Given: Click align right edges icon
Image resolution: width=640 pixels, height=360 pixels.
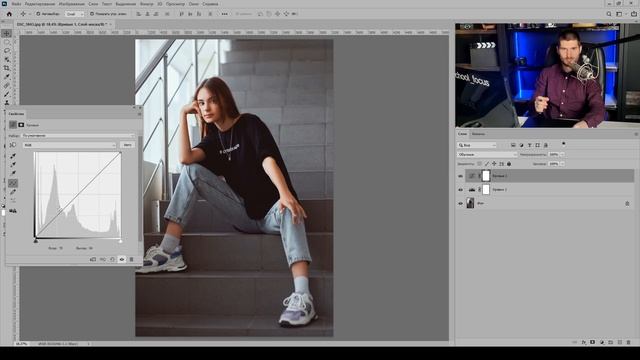Looking at the screenshot, I should click(x=156, y=14).
